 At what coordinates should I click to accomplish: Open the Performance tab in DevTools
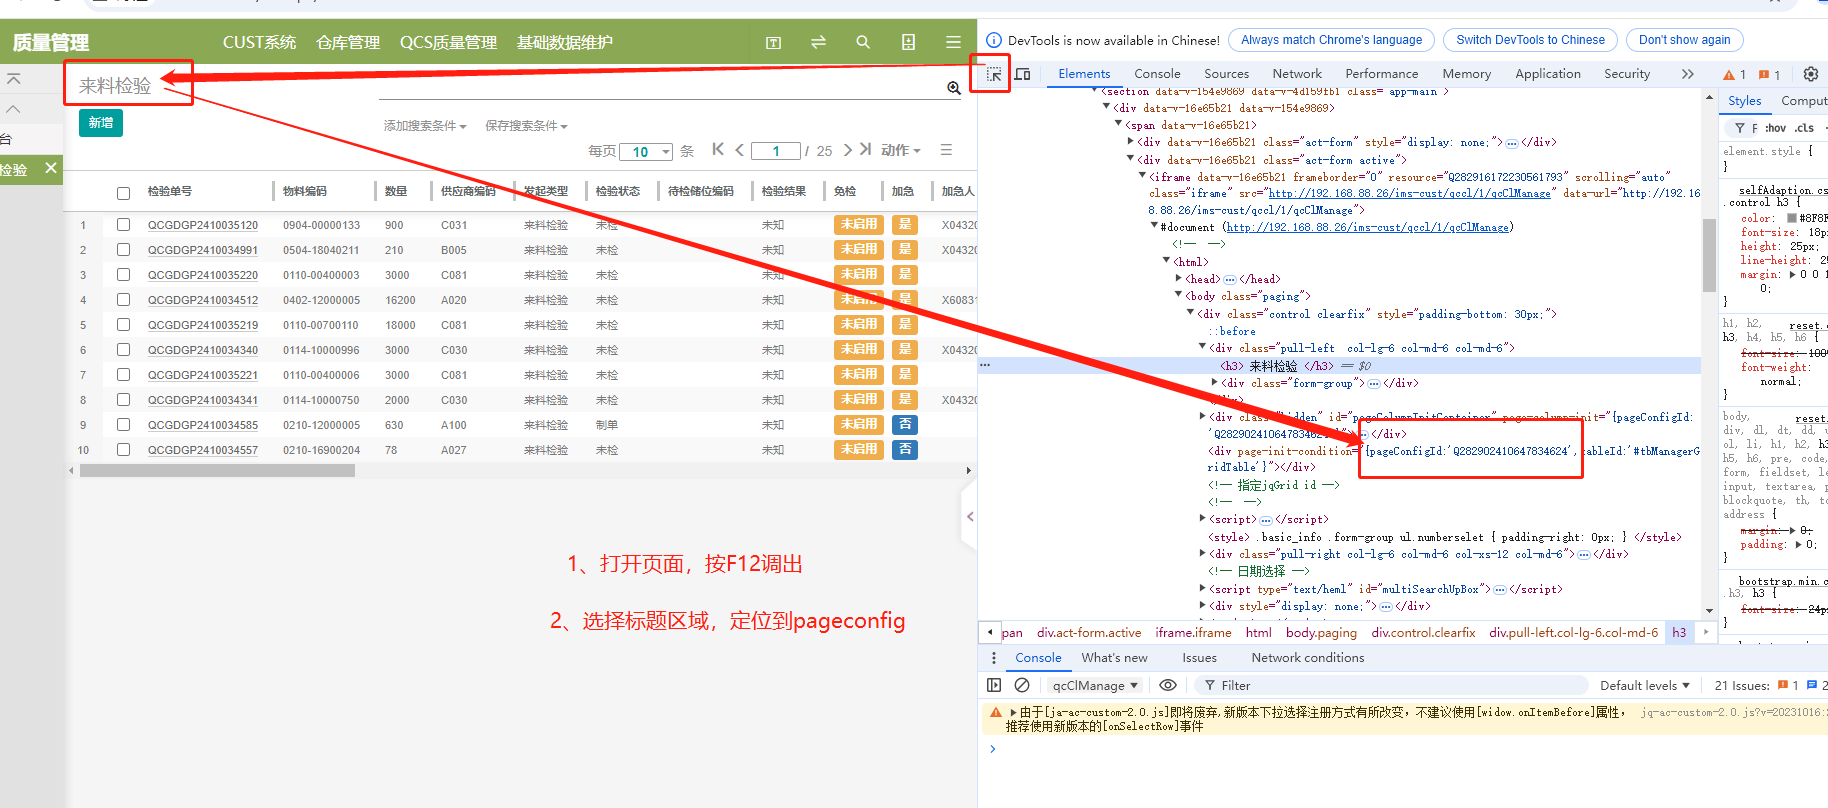[x=1382, y=74]
